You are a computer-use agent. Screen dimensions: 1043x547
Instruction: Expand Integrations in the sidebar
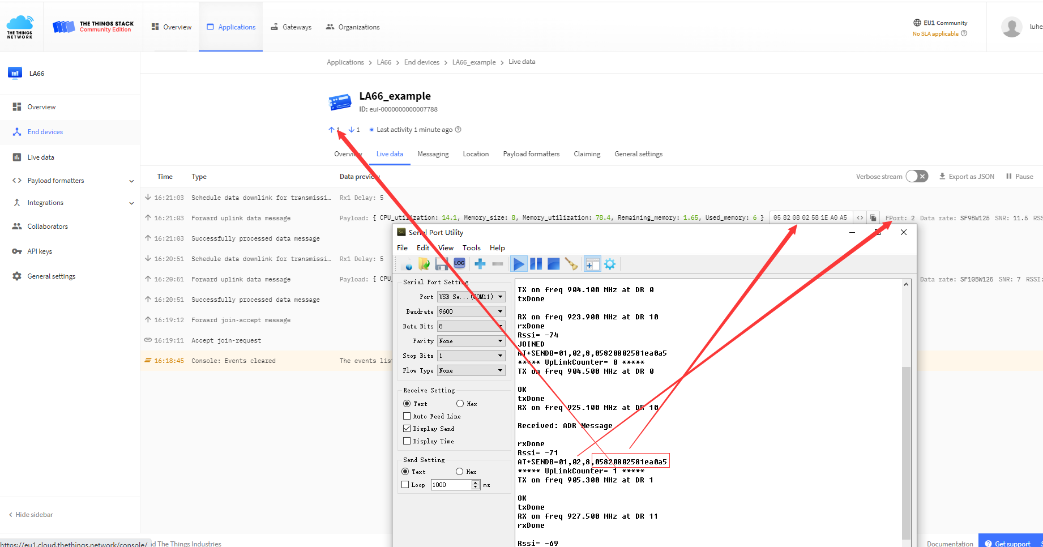coord(131,203)
